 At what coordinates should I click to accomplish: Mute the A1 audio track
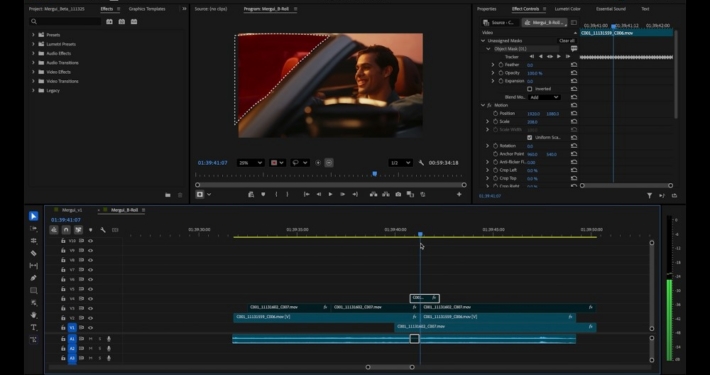(x=91, y=339)
